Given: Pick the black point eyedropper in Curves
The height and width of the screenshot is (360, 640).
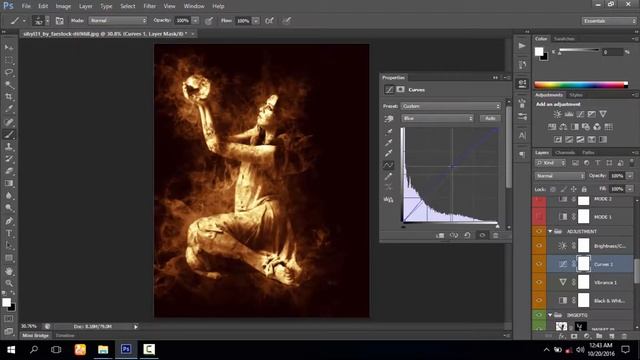Looking at the screenshot, I should 389,131.
